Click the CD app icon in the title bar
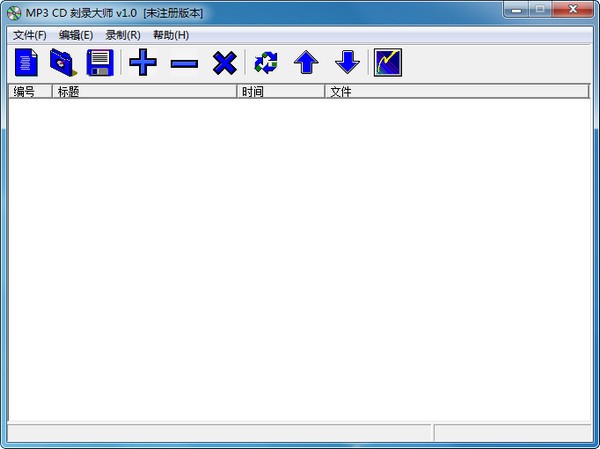Screen dimensions: 600x449 click(14, 11)
